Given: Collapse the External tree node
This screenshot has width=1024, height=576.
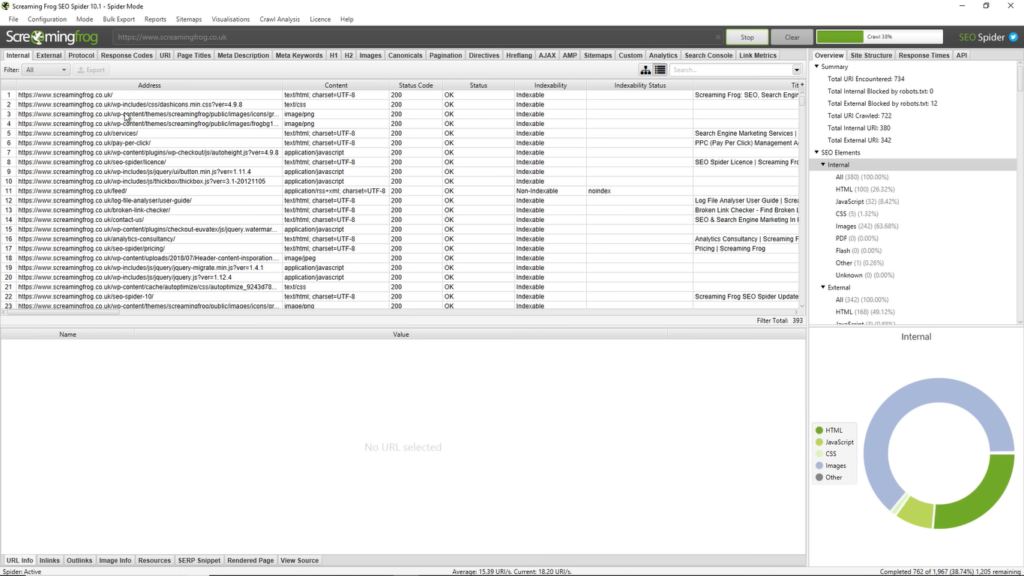Looking at the screenshot, I should 823,287.
